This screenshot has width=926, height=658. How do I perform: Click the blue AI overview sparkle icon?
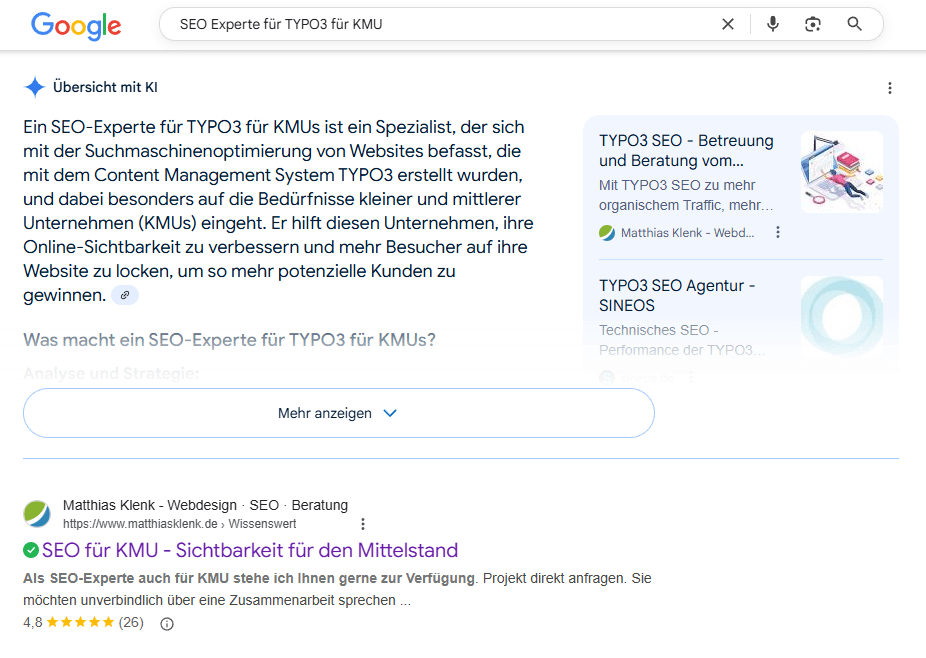[x=35, y=87]
